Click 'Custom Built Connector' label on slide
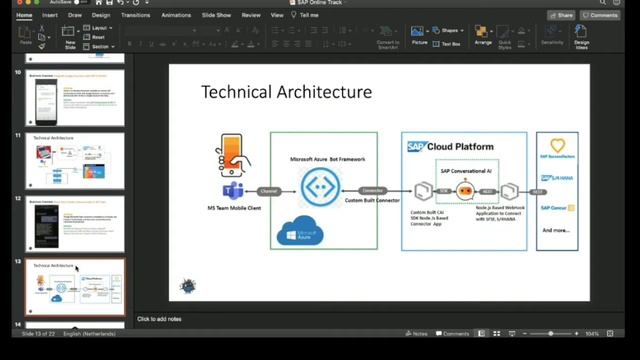 (372, 200)
